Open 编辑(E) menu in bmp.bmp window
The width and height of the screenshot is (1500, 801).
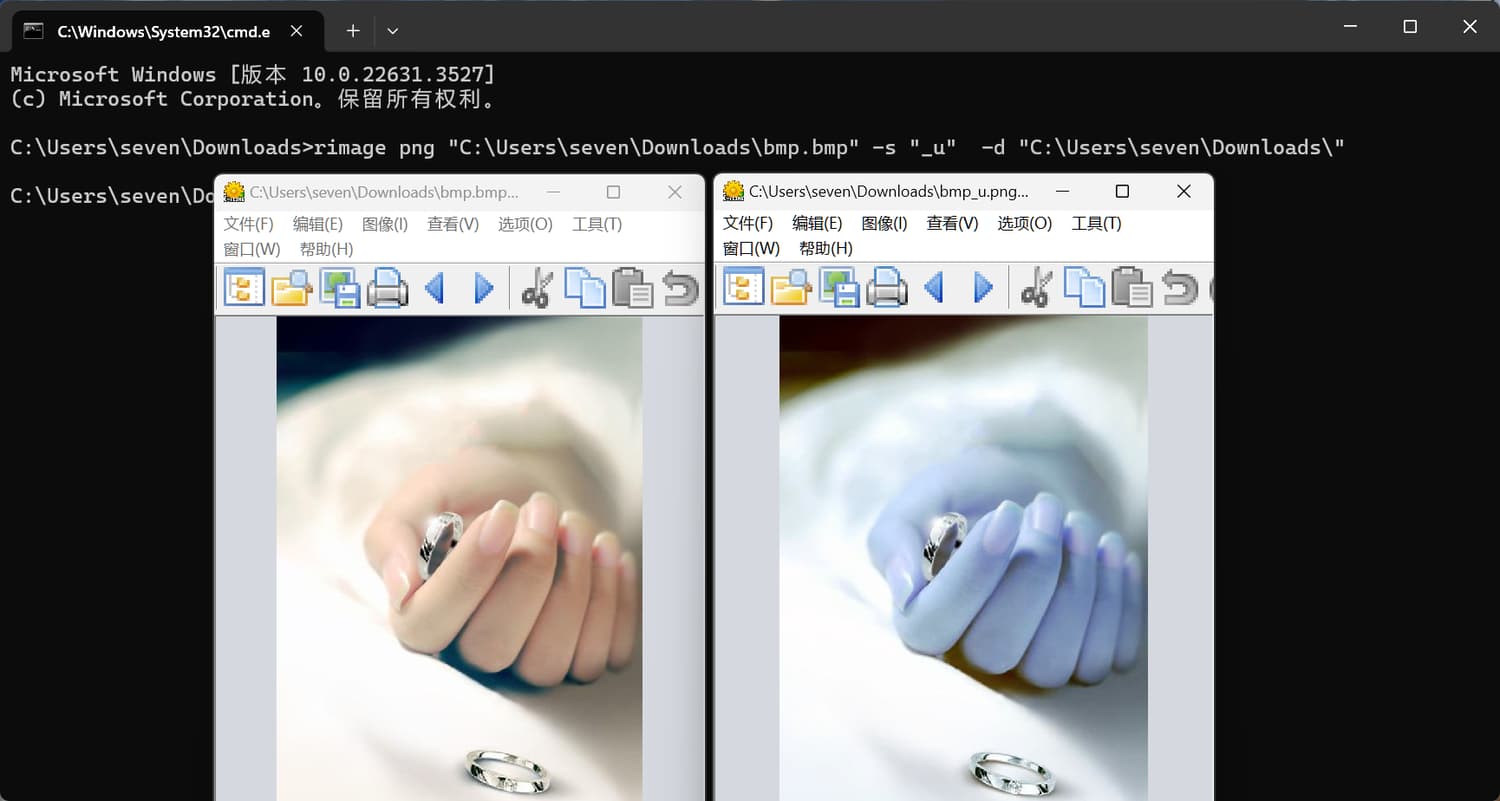[x=318, y=224]
